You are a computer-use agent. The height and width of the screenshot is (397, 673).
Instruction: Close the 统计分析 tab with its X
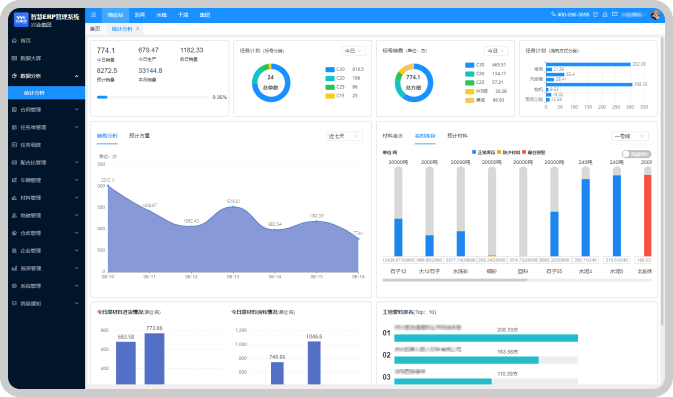(x=138, y=29)
